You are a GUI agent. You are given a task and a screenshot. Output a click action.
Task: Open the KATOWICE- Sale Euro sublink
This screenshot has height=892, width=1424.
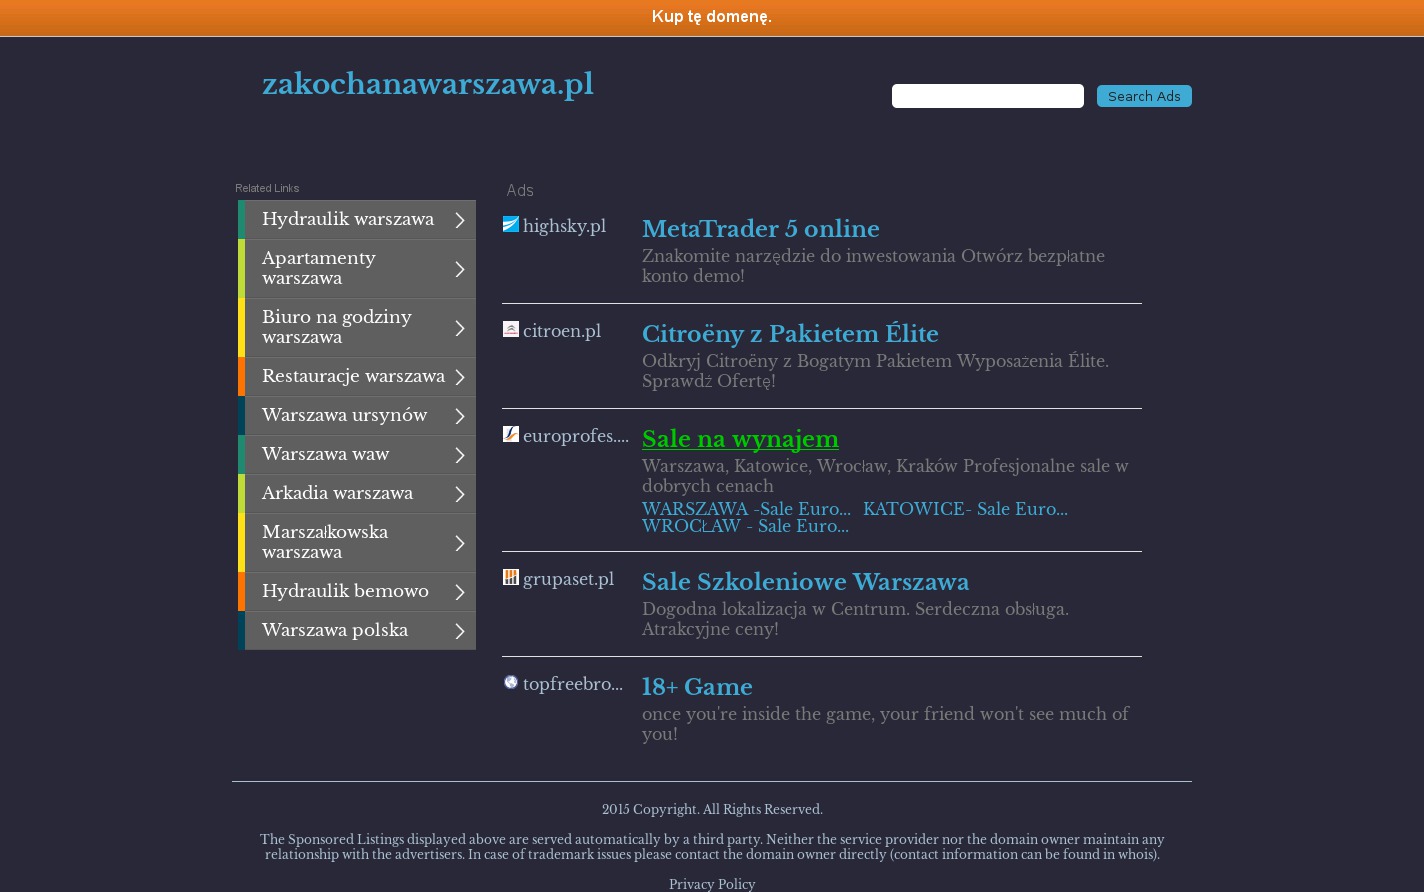click(964, 509)
